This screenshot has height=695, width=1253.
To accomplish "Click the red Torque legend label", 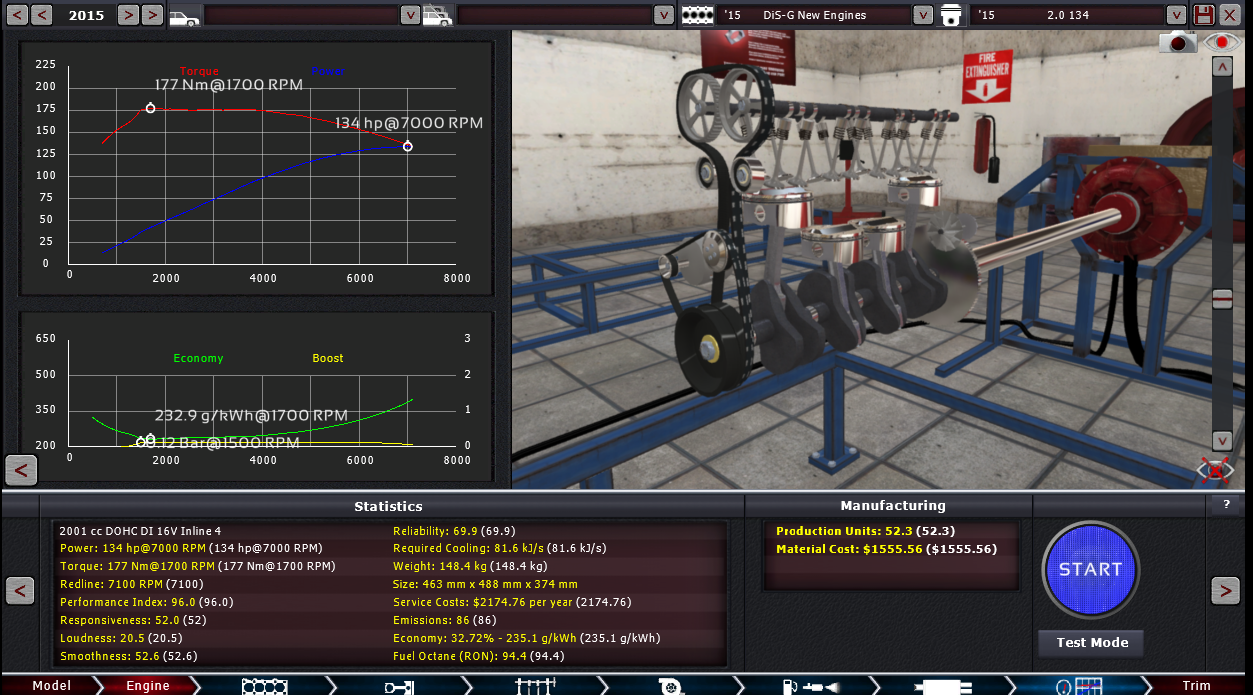I will [x=199, y=72].
